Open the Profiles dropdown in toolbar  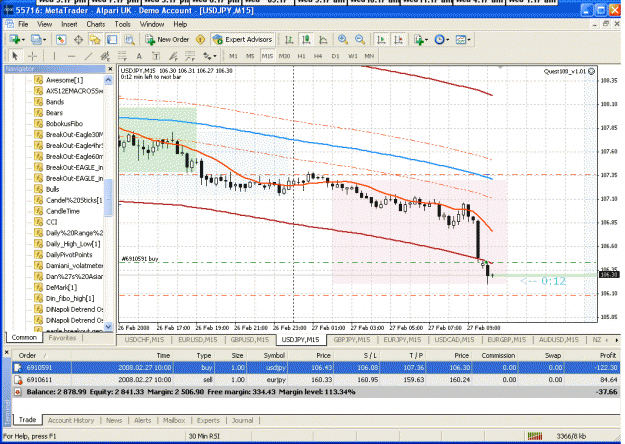(38, 39)
